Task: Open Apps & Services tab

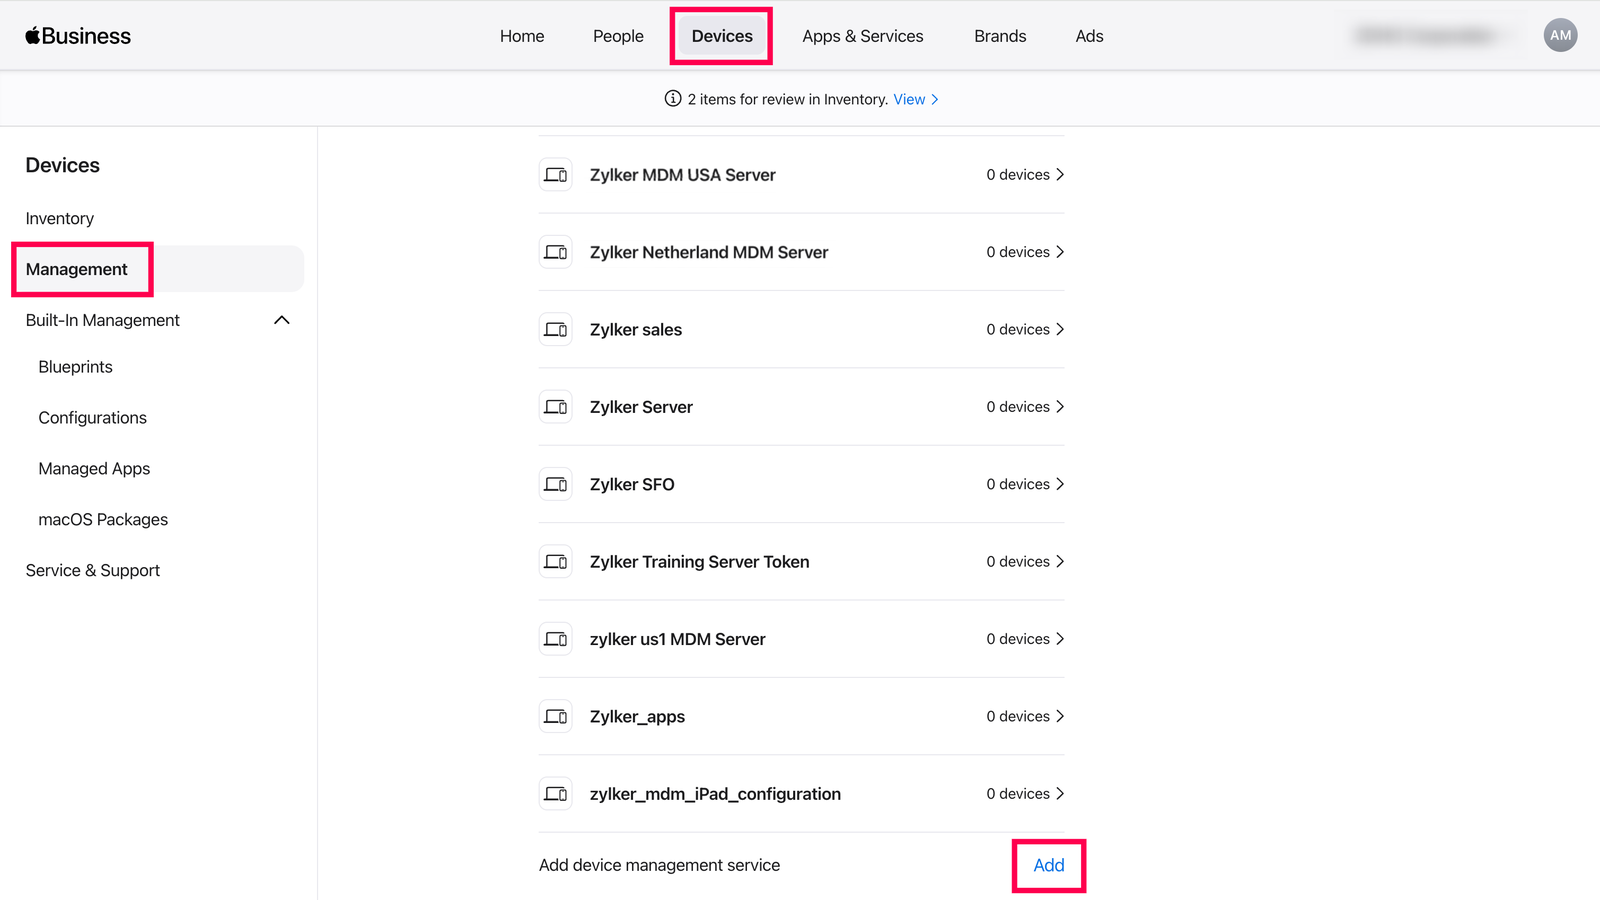Action: click(863, 36)
